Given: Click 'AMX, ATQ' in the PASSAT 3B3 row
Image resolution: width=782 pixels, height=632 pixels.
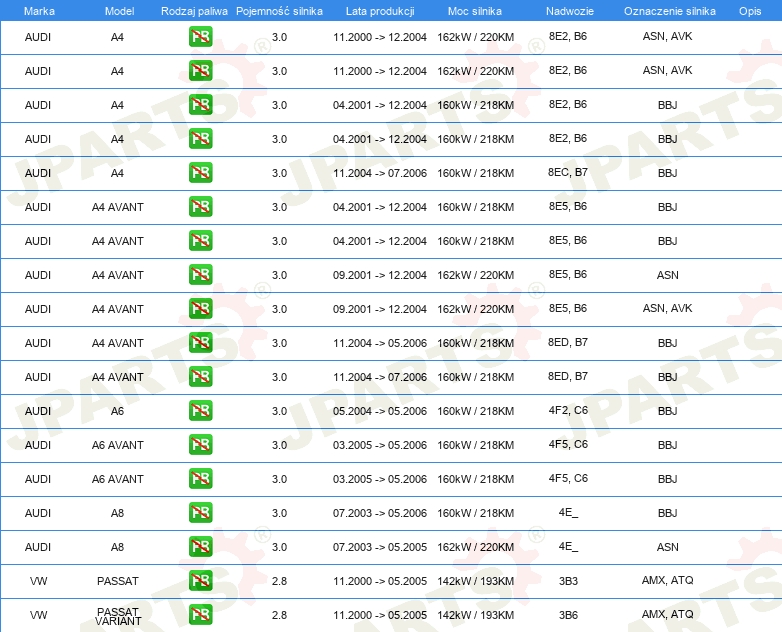Looking at the screenshot, I should [667, 580].
